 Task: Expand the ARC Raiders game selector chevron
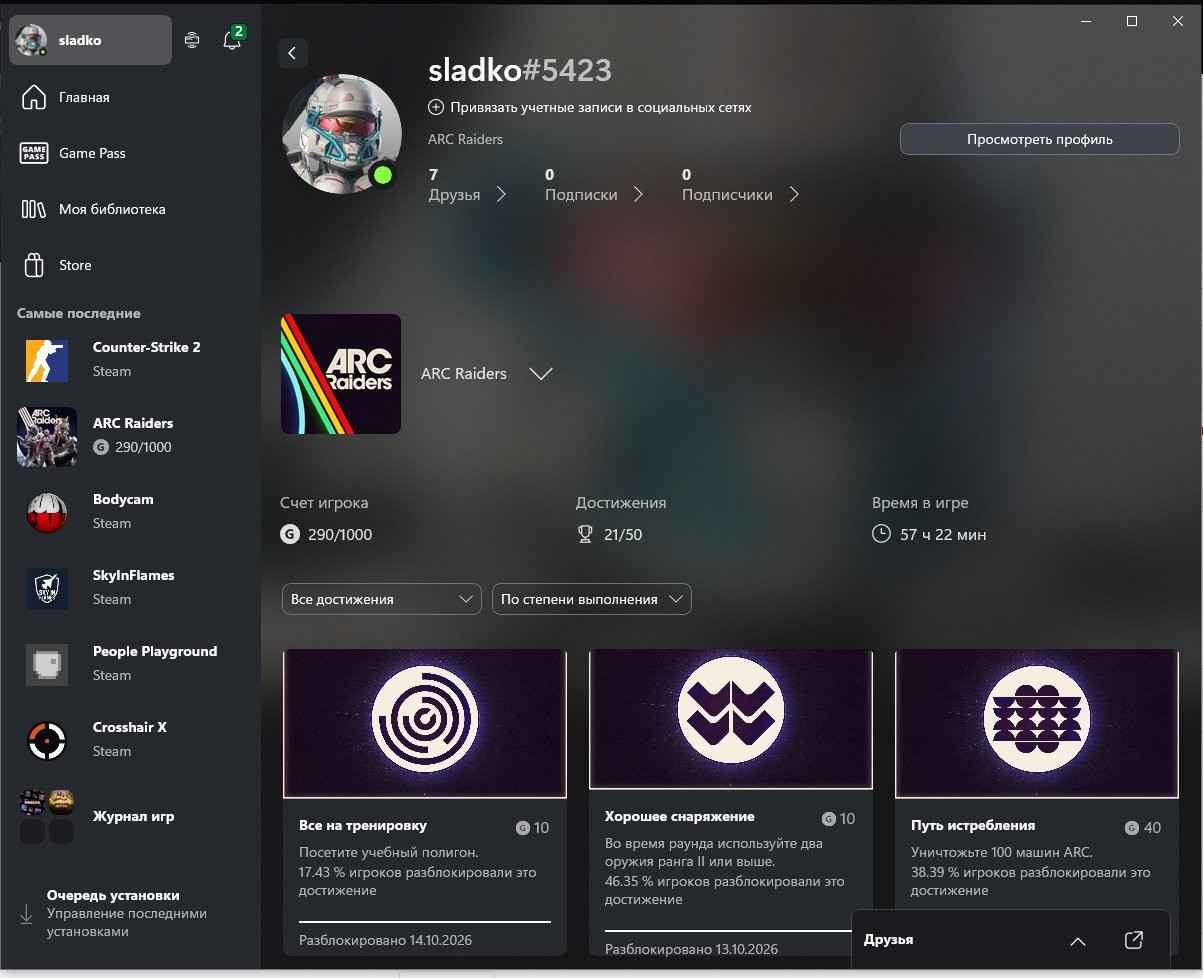coord(541,374)
